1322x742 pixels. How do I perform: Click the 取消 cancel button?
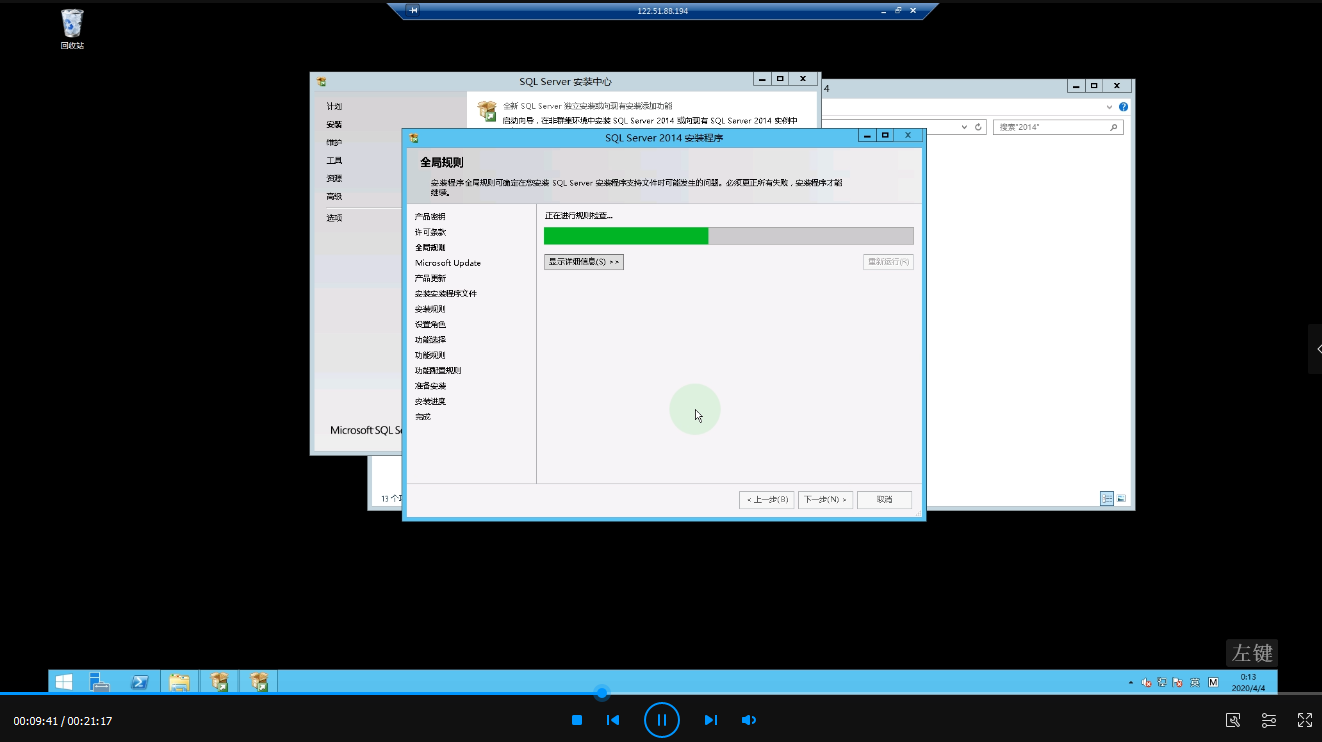click(x=884, y=499)
